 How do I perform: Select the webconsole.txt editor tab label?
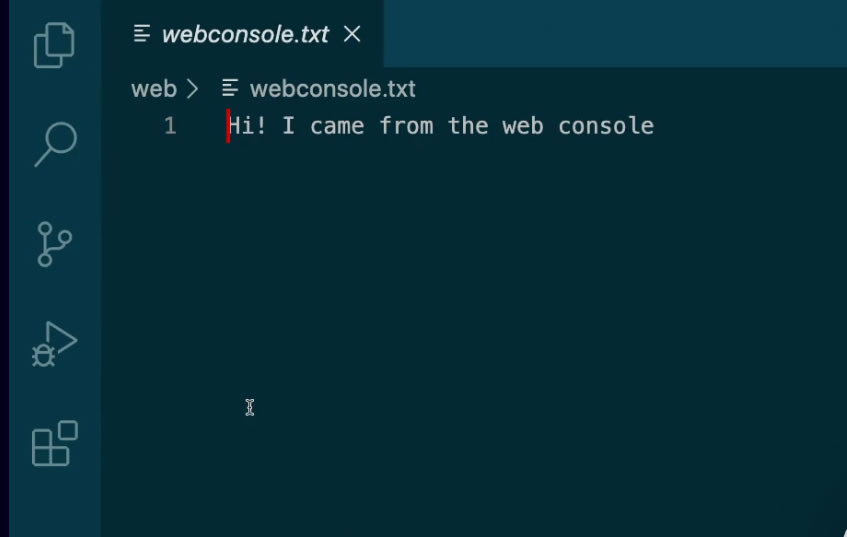[245, 34]
